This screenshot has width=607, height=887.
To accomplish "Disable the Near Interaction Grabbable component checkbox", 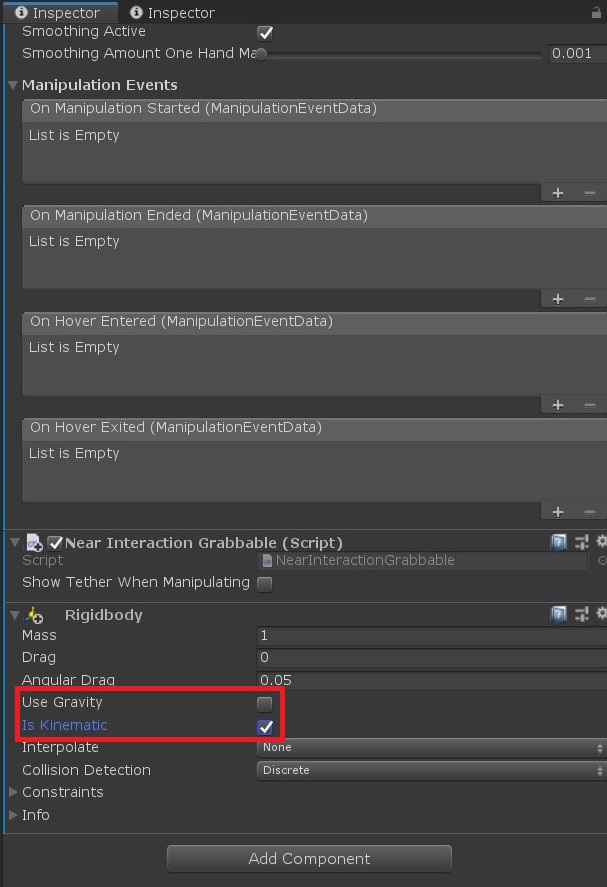I will (x=55, y=543).
